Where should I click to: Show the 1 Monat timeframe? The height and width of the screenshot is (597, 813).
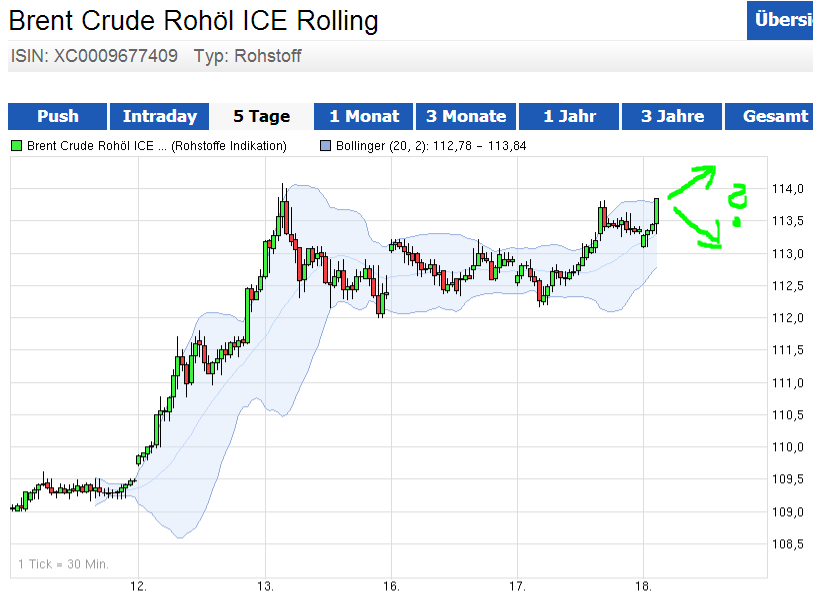tap(364, 116)
